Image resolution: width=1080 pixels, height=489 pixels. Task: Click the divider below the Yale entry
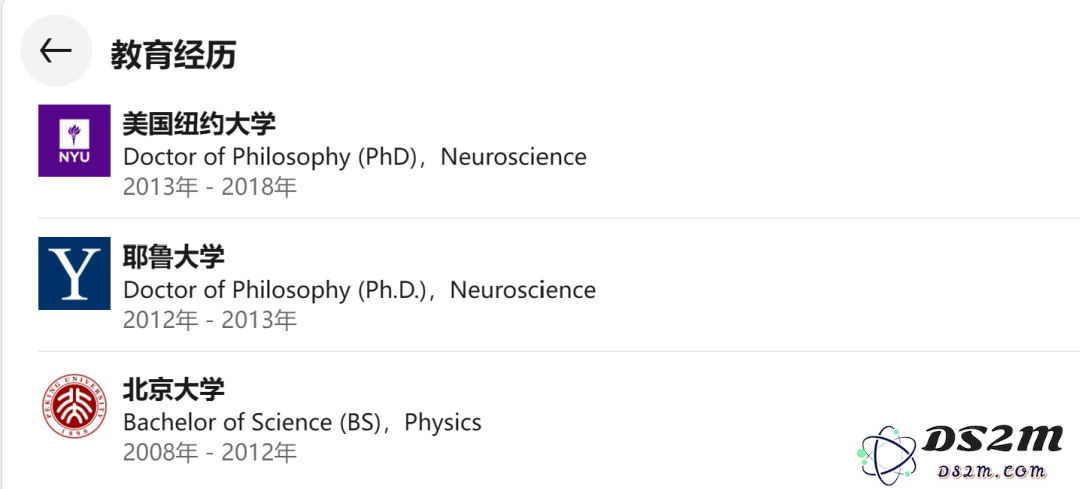pyautogui.click(x=559, y=351)
